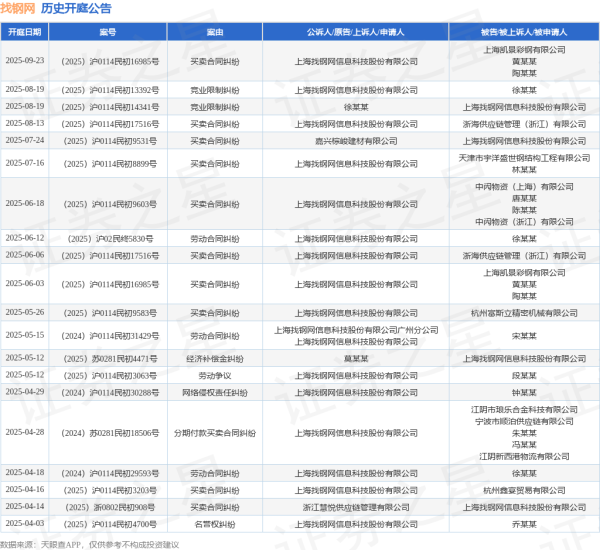Click the date cell 2025-07-16
600x550 pixels.
tap(25, 163)
